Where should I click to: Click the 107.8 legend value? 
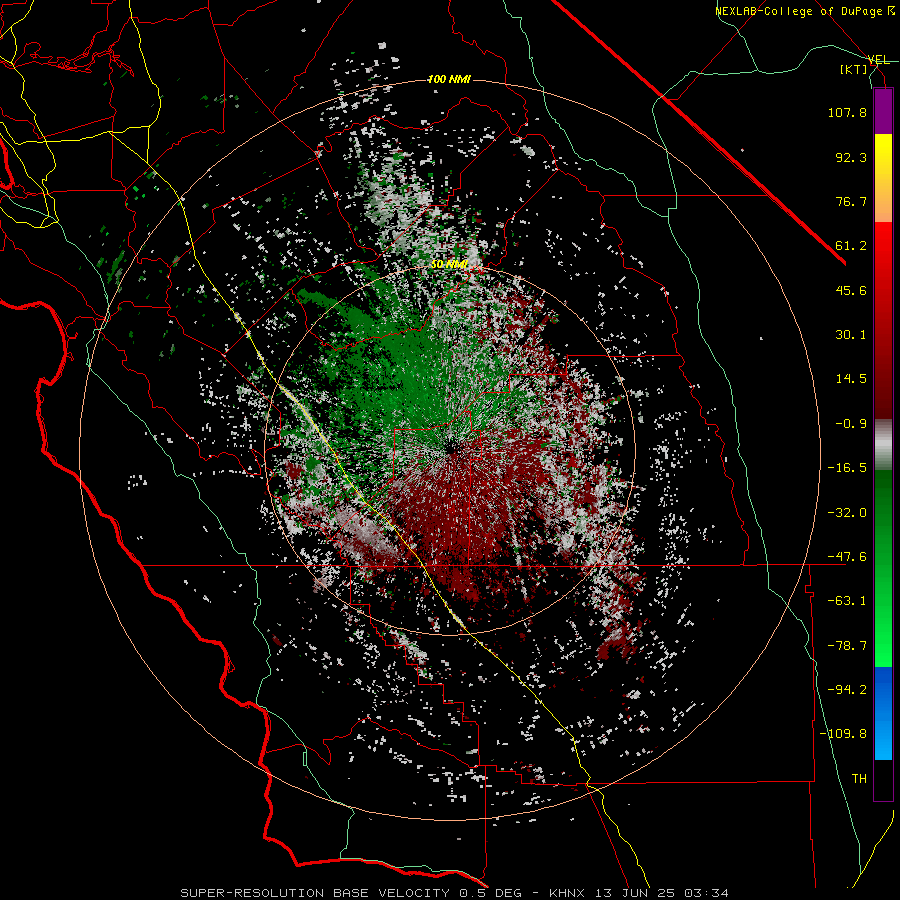pos(847,112)
